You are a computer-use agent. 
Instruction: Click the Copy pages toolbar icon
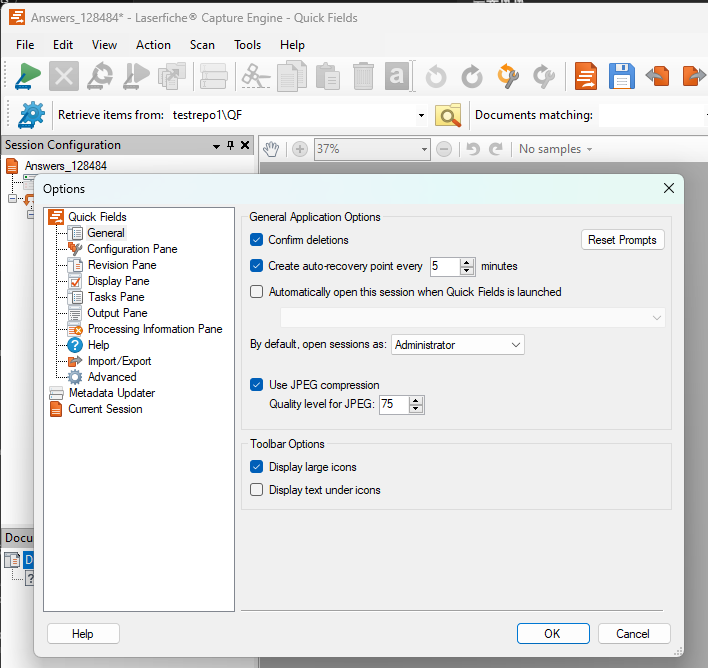point(292,76)
